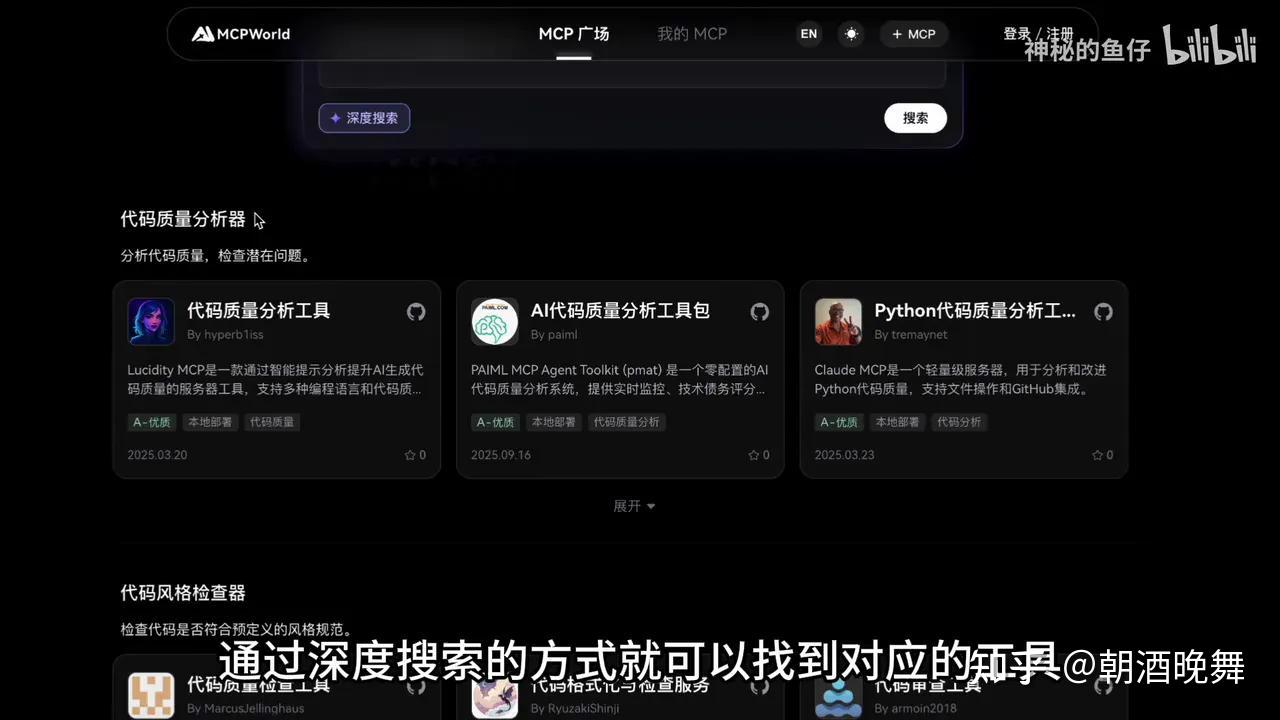This screenshot has height=720, width=1280.
Task: Select the 代码分析 tag
Action: pyautogui.click(x=959, y=422)
